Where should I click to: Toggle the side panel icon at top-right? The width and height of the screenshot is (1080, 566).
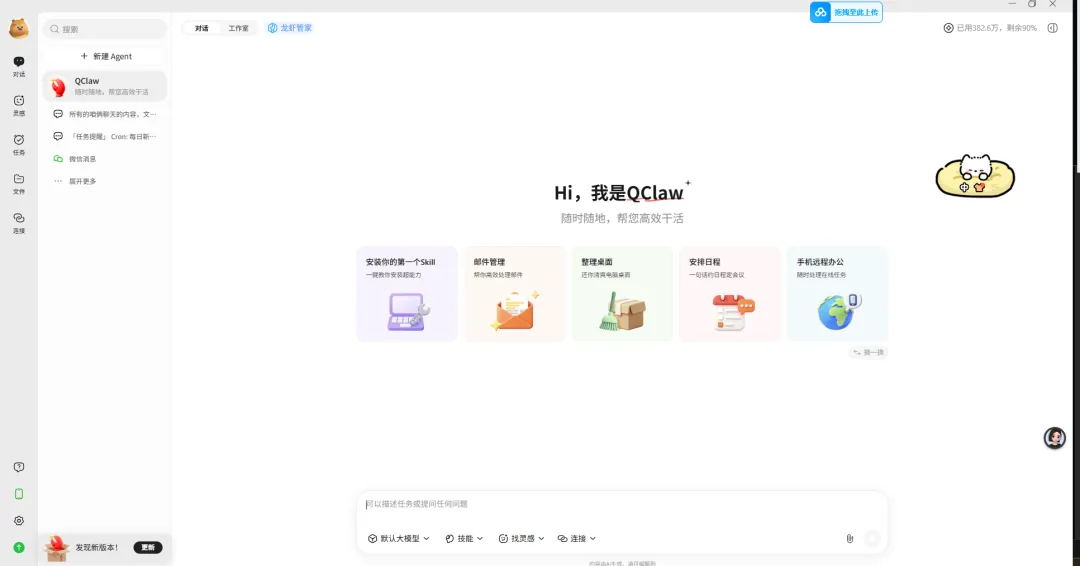pos(1052,28)
